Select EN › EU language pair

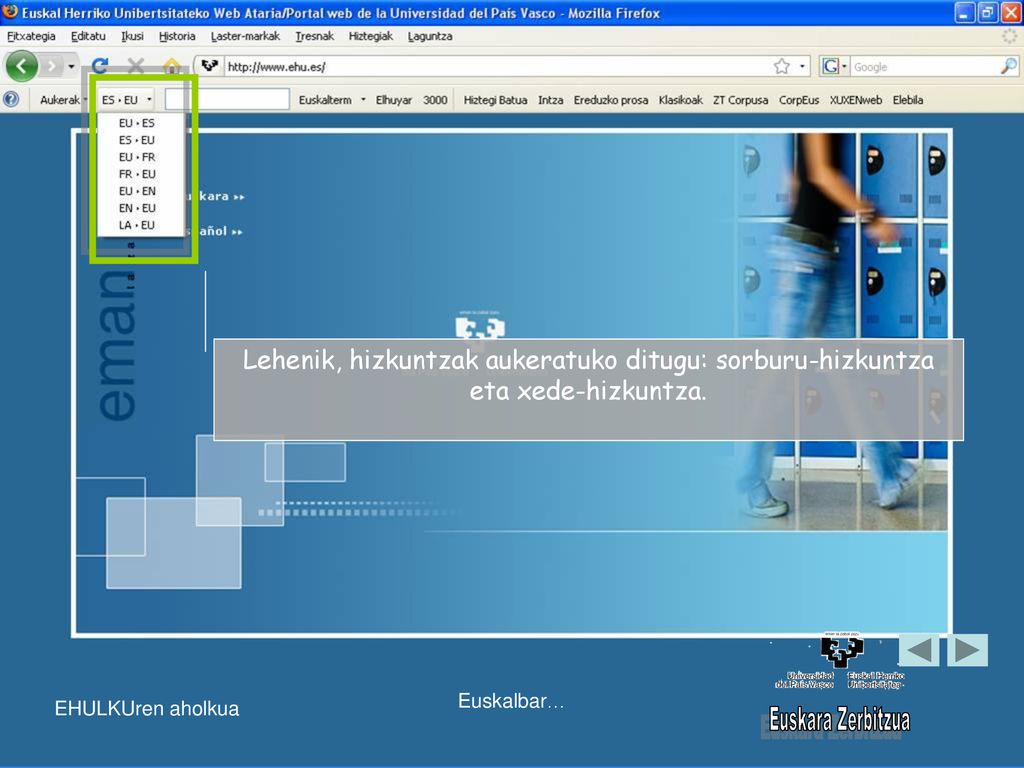pyautogui.click(x=137, y=208)
